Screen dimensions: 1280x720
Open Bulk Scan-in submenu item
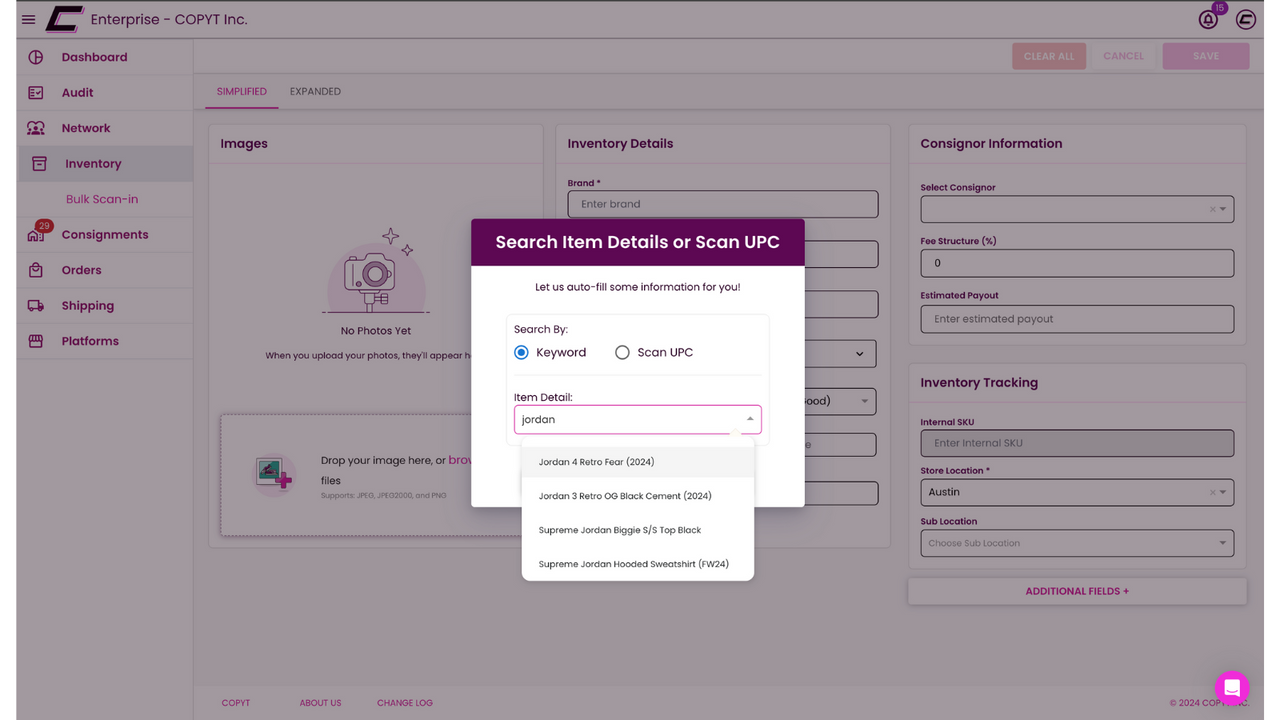point(102,199)
